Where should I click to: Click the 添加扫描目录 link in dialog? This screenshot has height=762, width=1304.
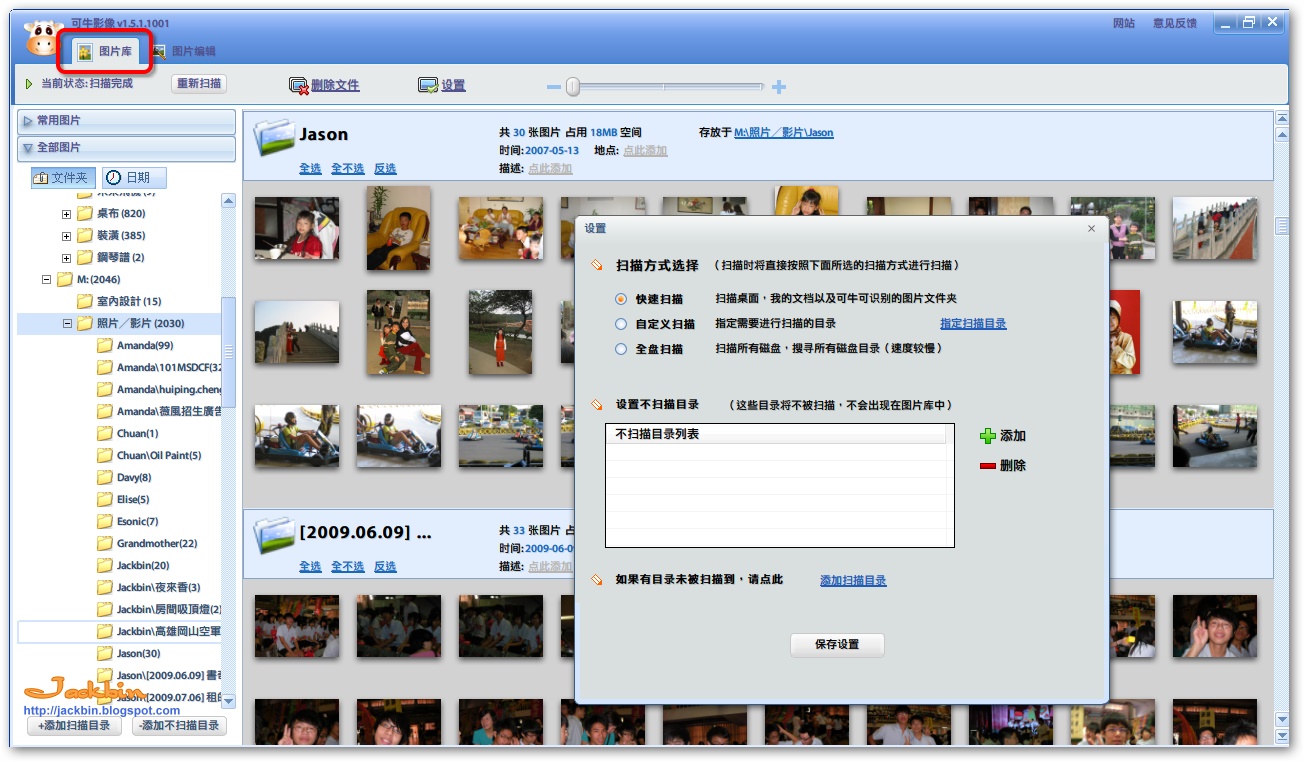(x=853, y=581)
